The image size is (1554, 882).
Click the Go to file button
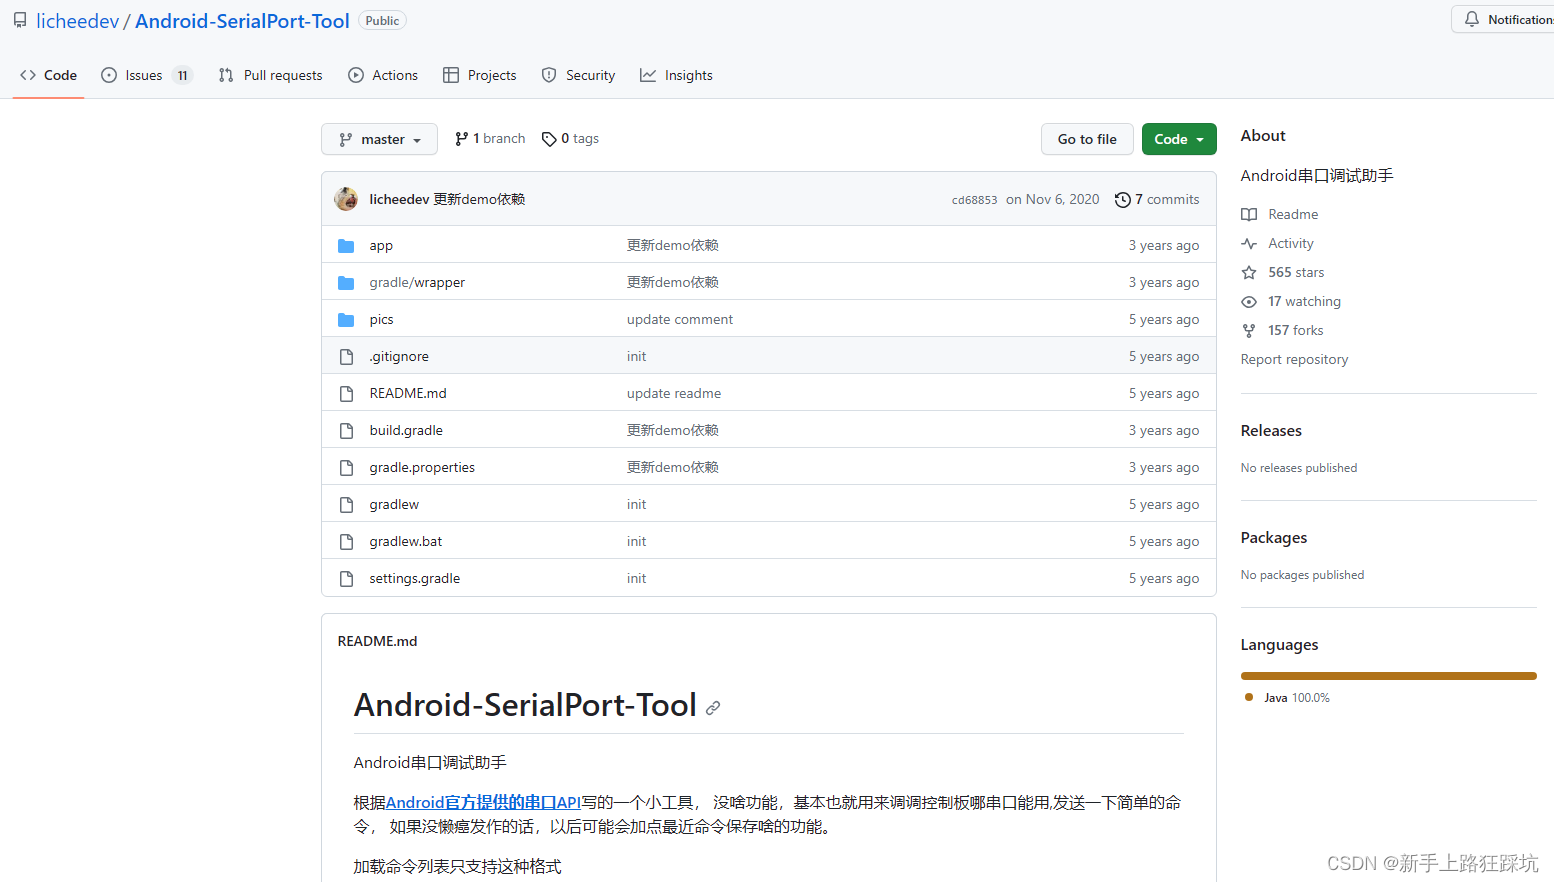coord(1087,139)
